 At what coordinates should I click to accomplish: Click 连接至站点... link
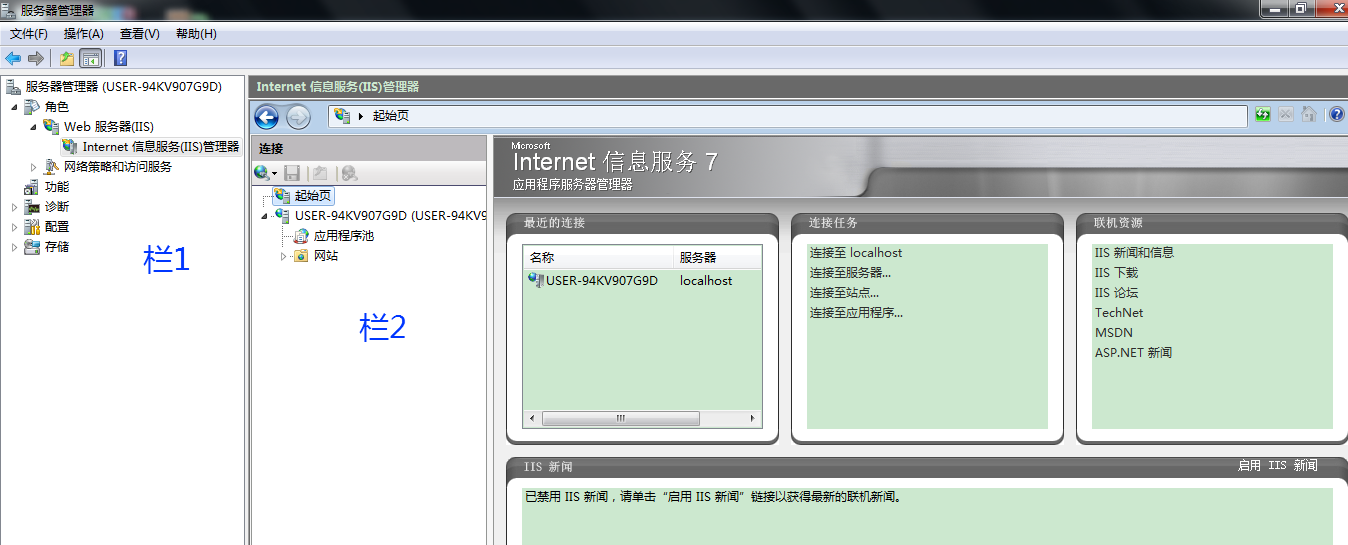tap(844, 293)
